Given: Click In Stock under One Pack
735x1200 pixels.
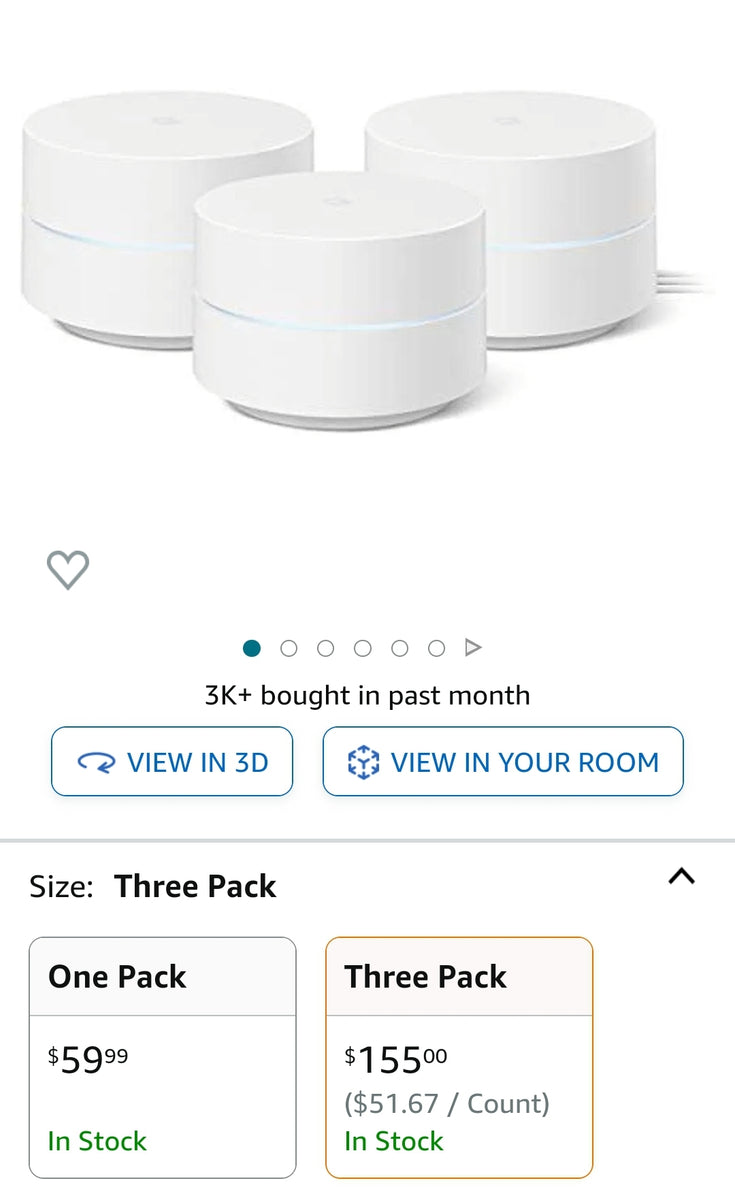Looking at the screenshot, I should [96, 1141].
